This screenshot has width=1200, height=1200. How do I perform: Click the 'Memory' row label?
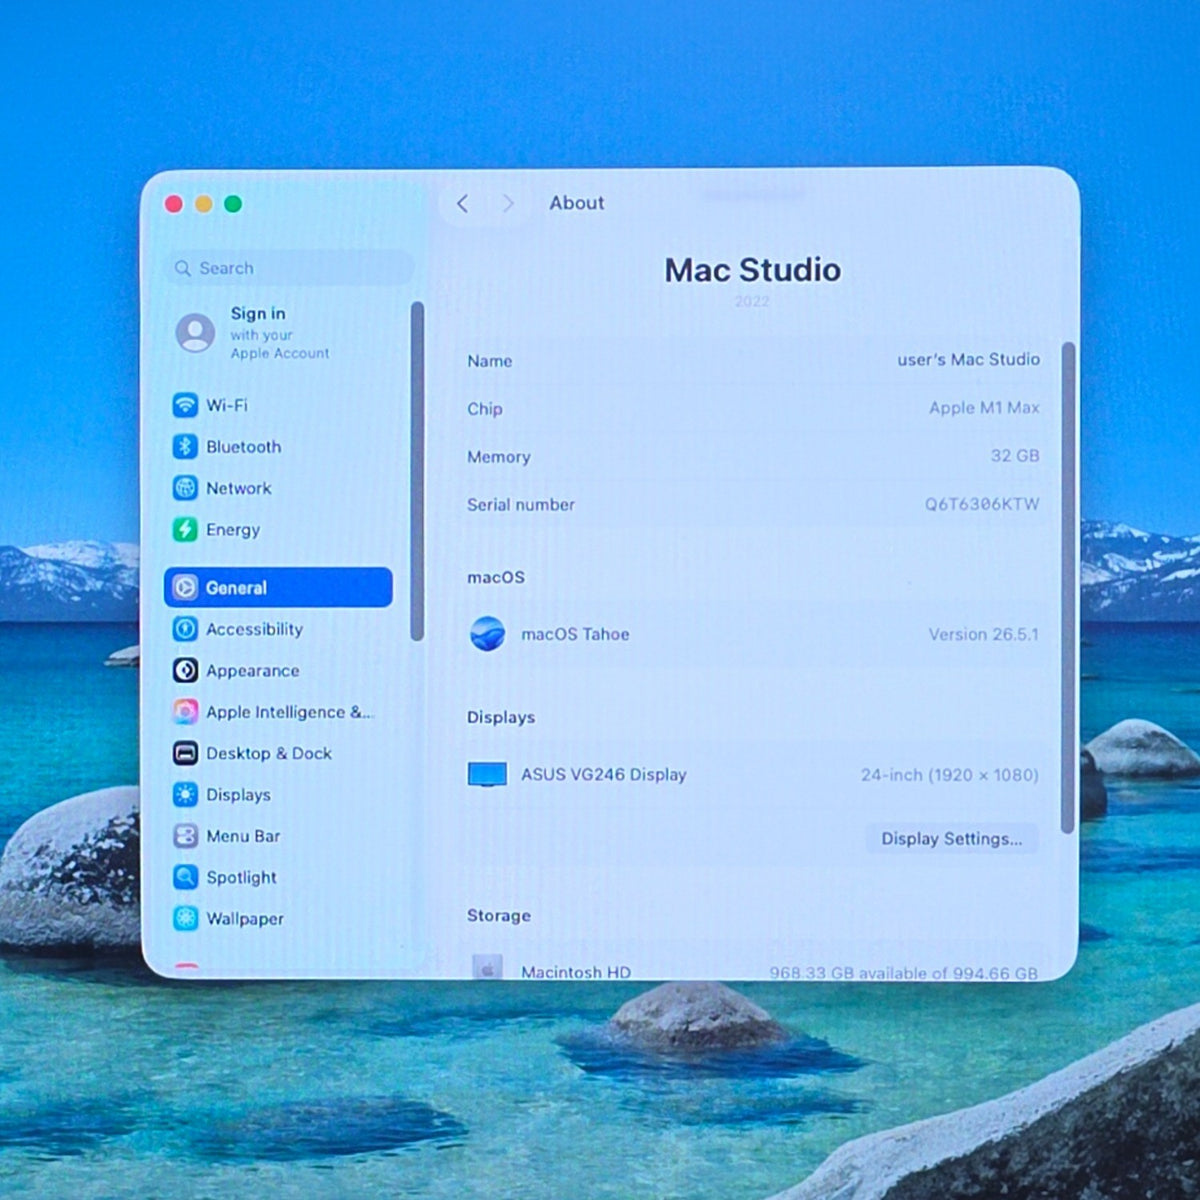click(499, 457)
